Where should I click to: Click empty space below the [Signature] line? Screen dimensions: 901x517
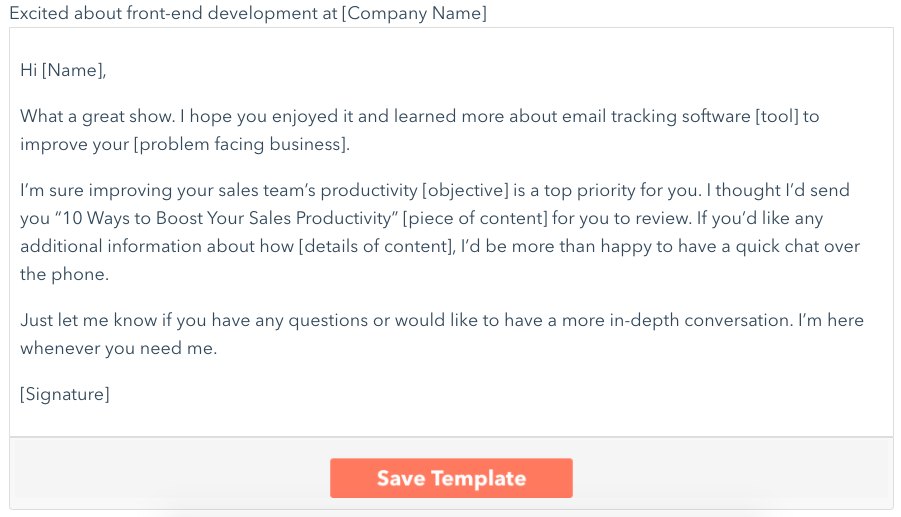click(x=451, y=420)
